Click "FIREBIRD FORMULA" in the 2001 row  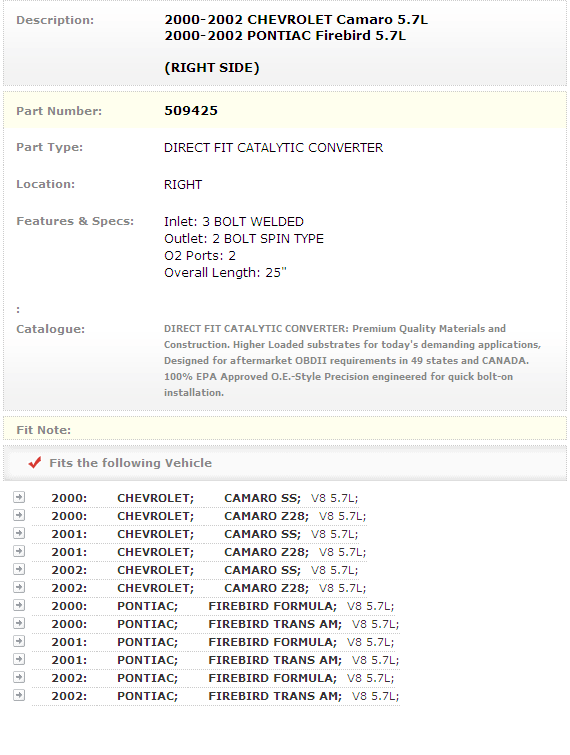(272, 642)
